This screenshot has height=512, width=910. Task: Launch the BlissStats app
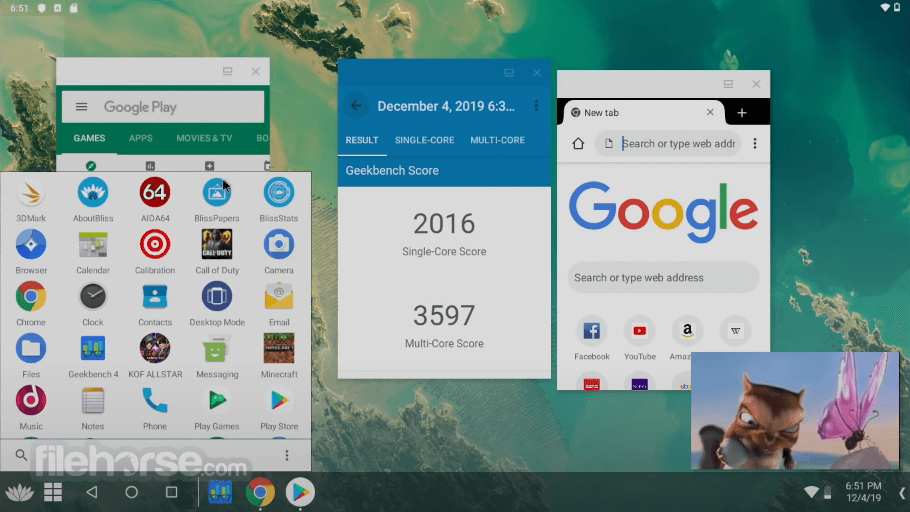[279, 192]
